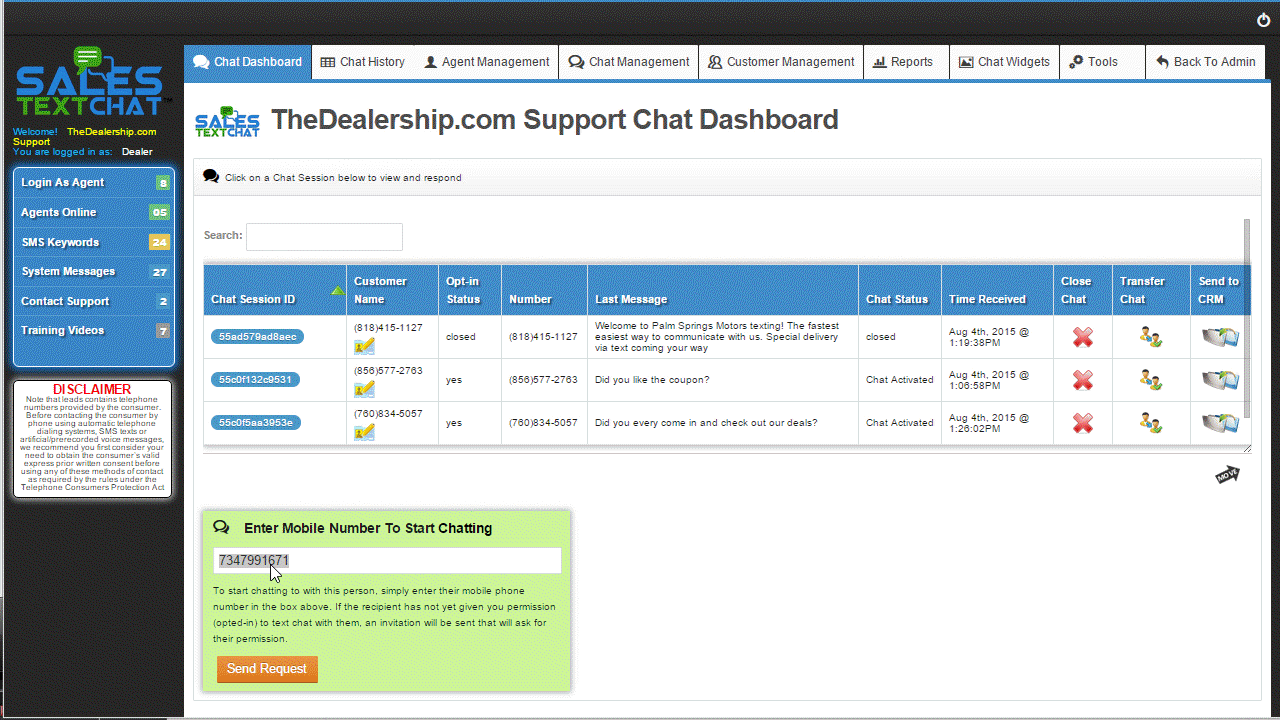
Task: Close chat for session 55c0f5aa3953e
Action: pyautogui.click(x=1082, y=423)
